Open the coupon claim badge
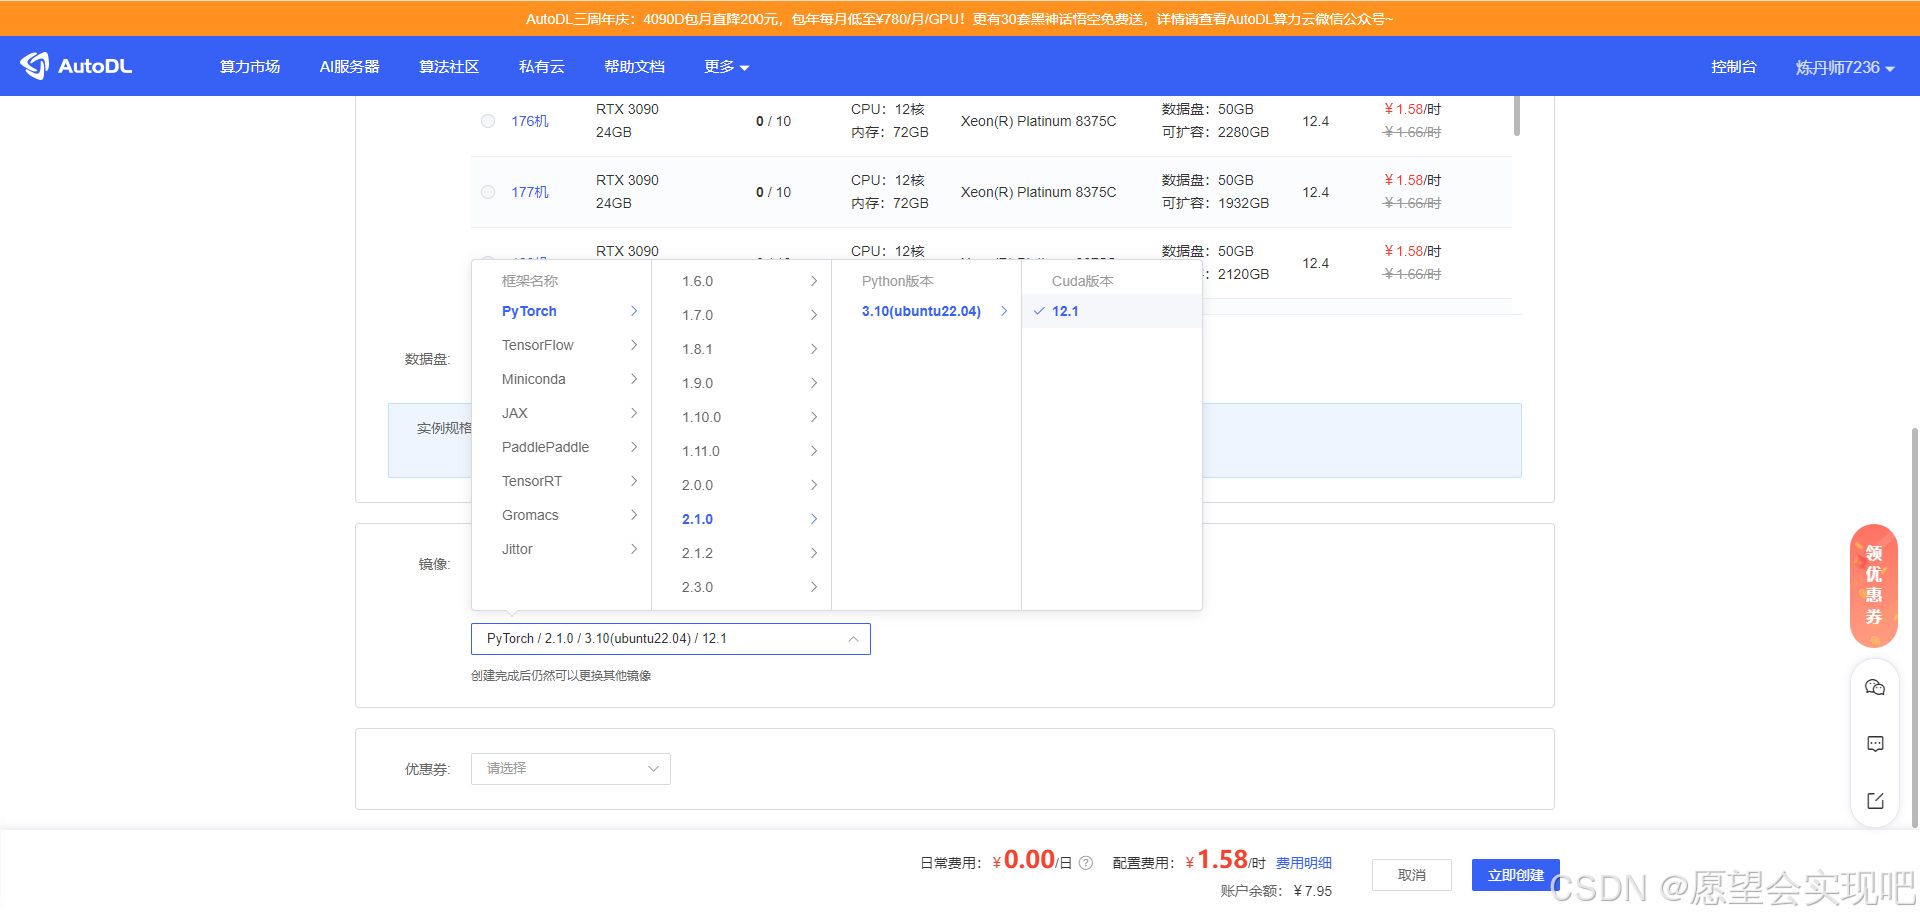This screenshot has height=920, width=1920. [1874, 586]
